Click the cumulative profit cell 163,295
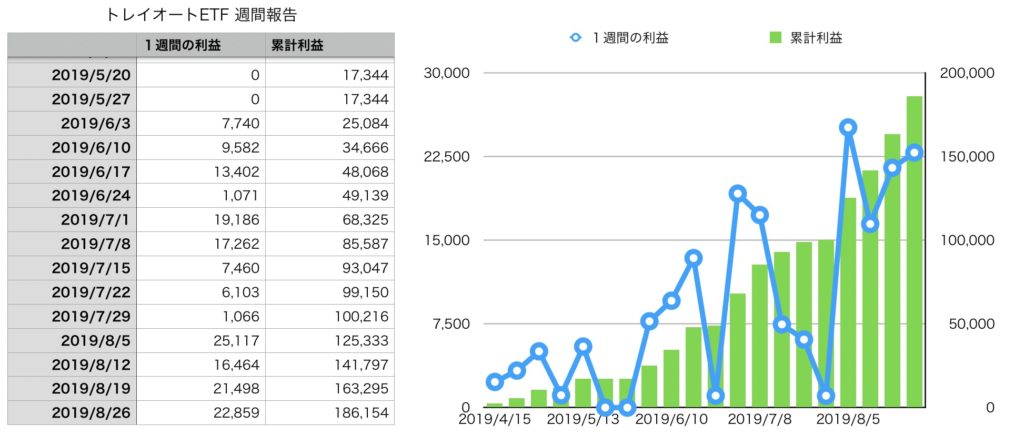Image resolution: width=1024 pixels, height=445 pixels. click(330, 389)
